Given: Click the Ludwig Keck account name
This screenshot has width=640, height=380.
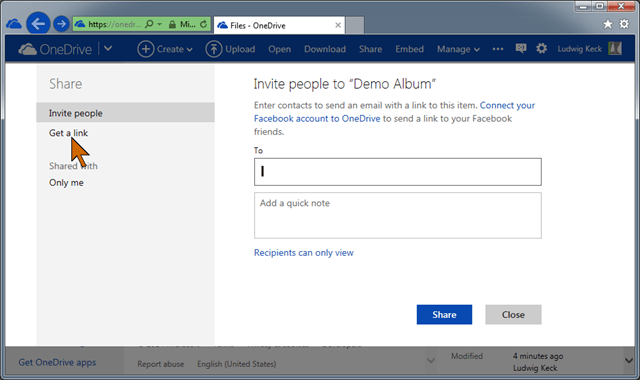Looking at the screenshot, I should pos(580,49).
